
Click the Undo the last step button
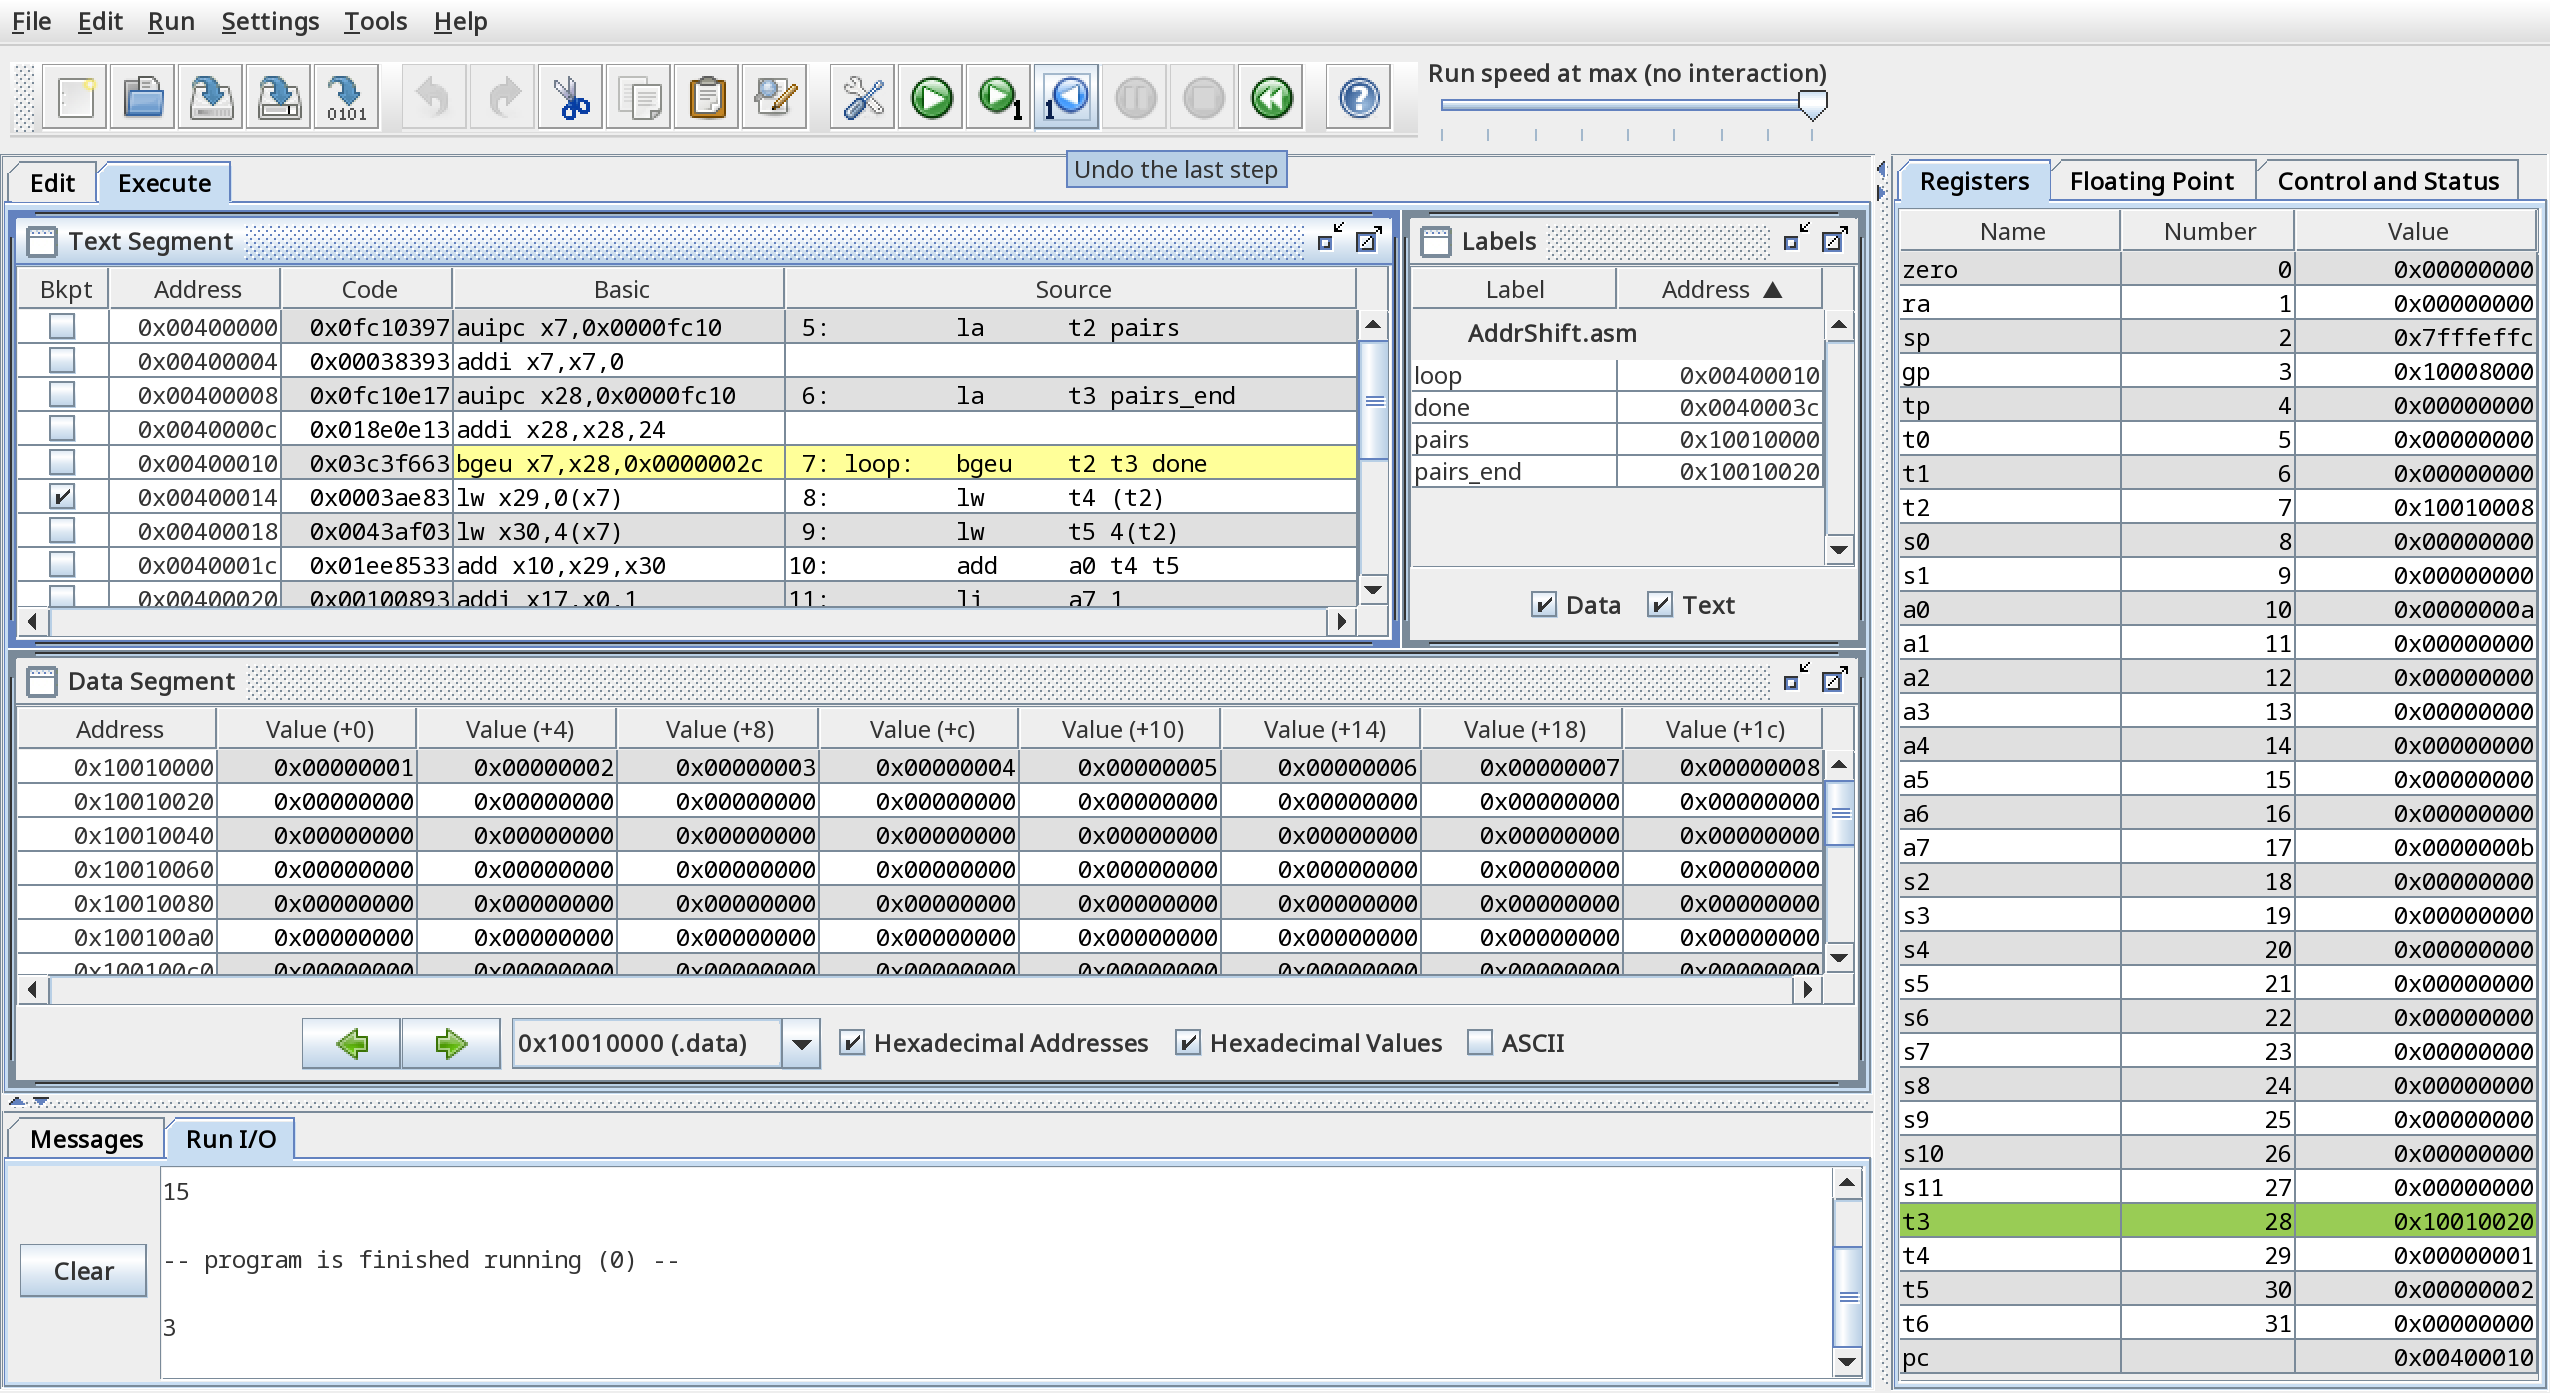point(1067,96)
